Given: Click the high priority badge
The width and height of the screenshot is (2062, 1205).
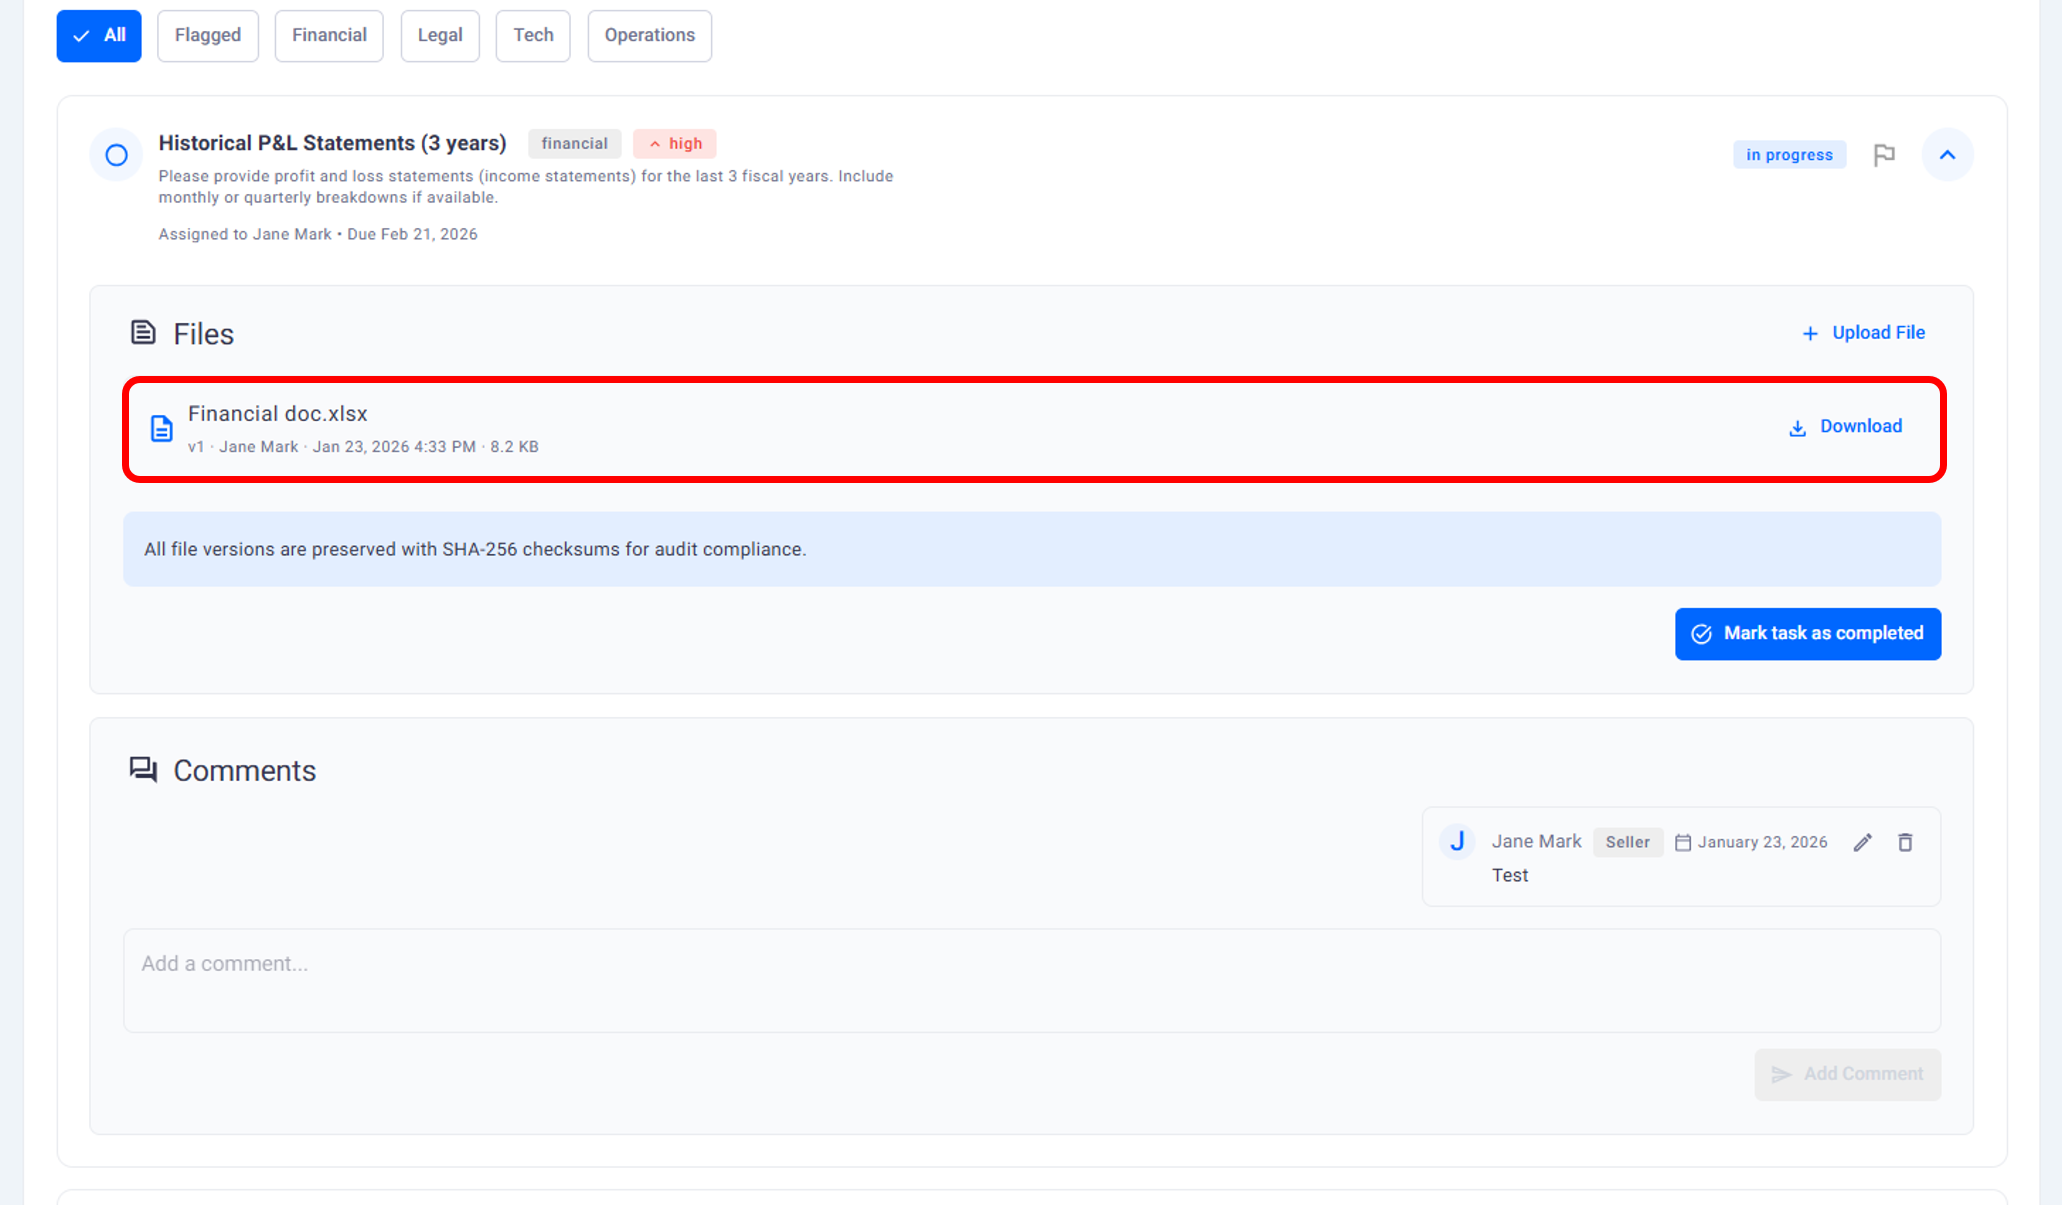Looking at the screenshot, I should point(675,144).
